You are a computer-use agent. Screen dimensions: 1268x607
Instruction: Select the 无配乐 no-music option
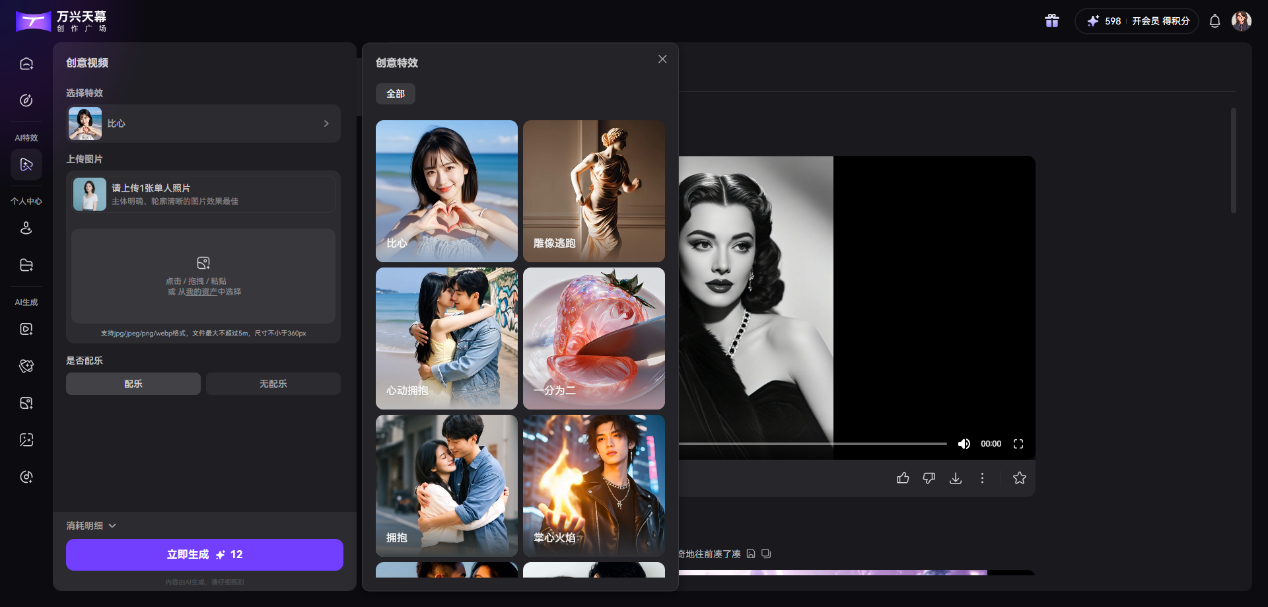273,384
